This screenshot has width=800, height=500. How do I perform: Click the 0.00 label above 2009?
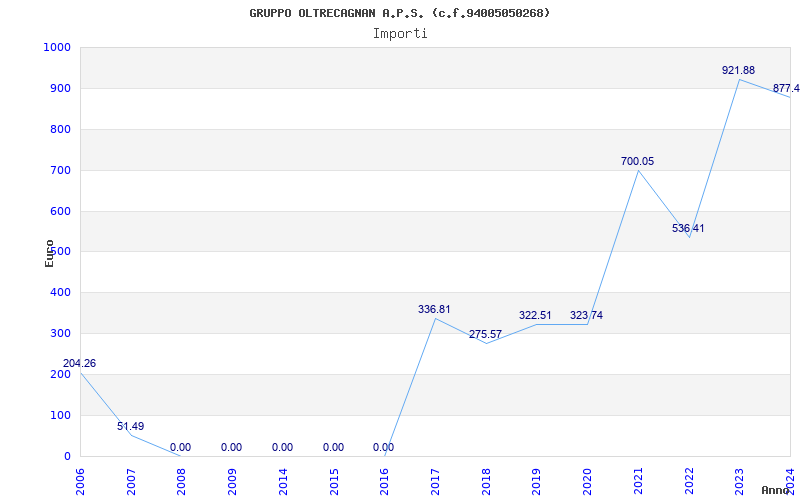click(231, 447)
